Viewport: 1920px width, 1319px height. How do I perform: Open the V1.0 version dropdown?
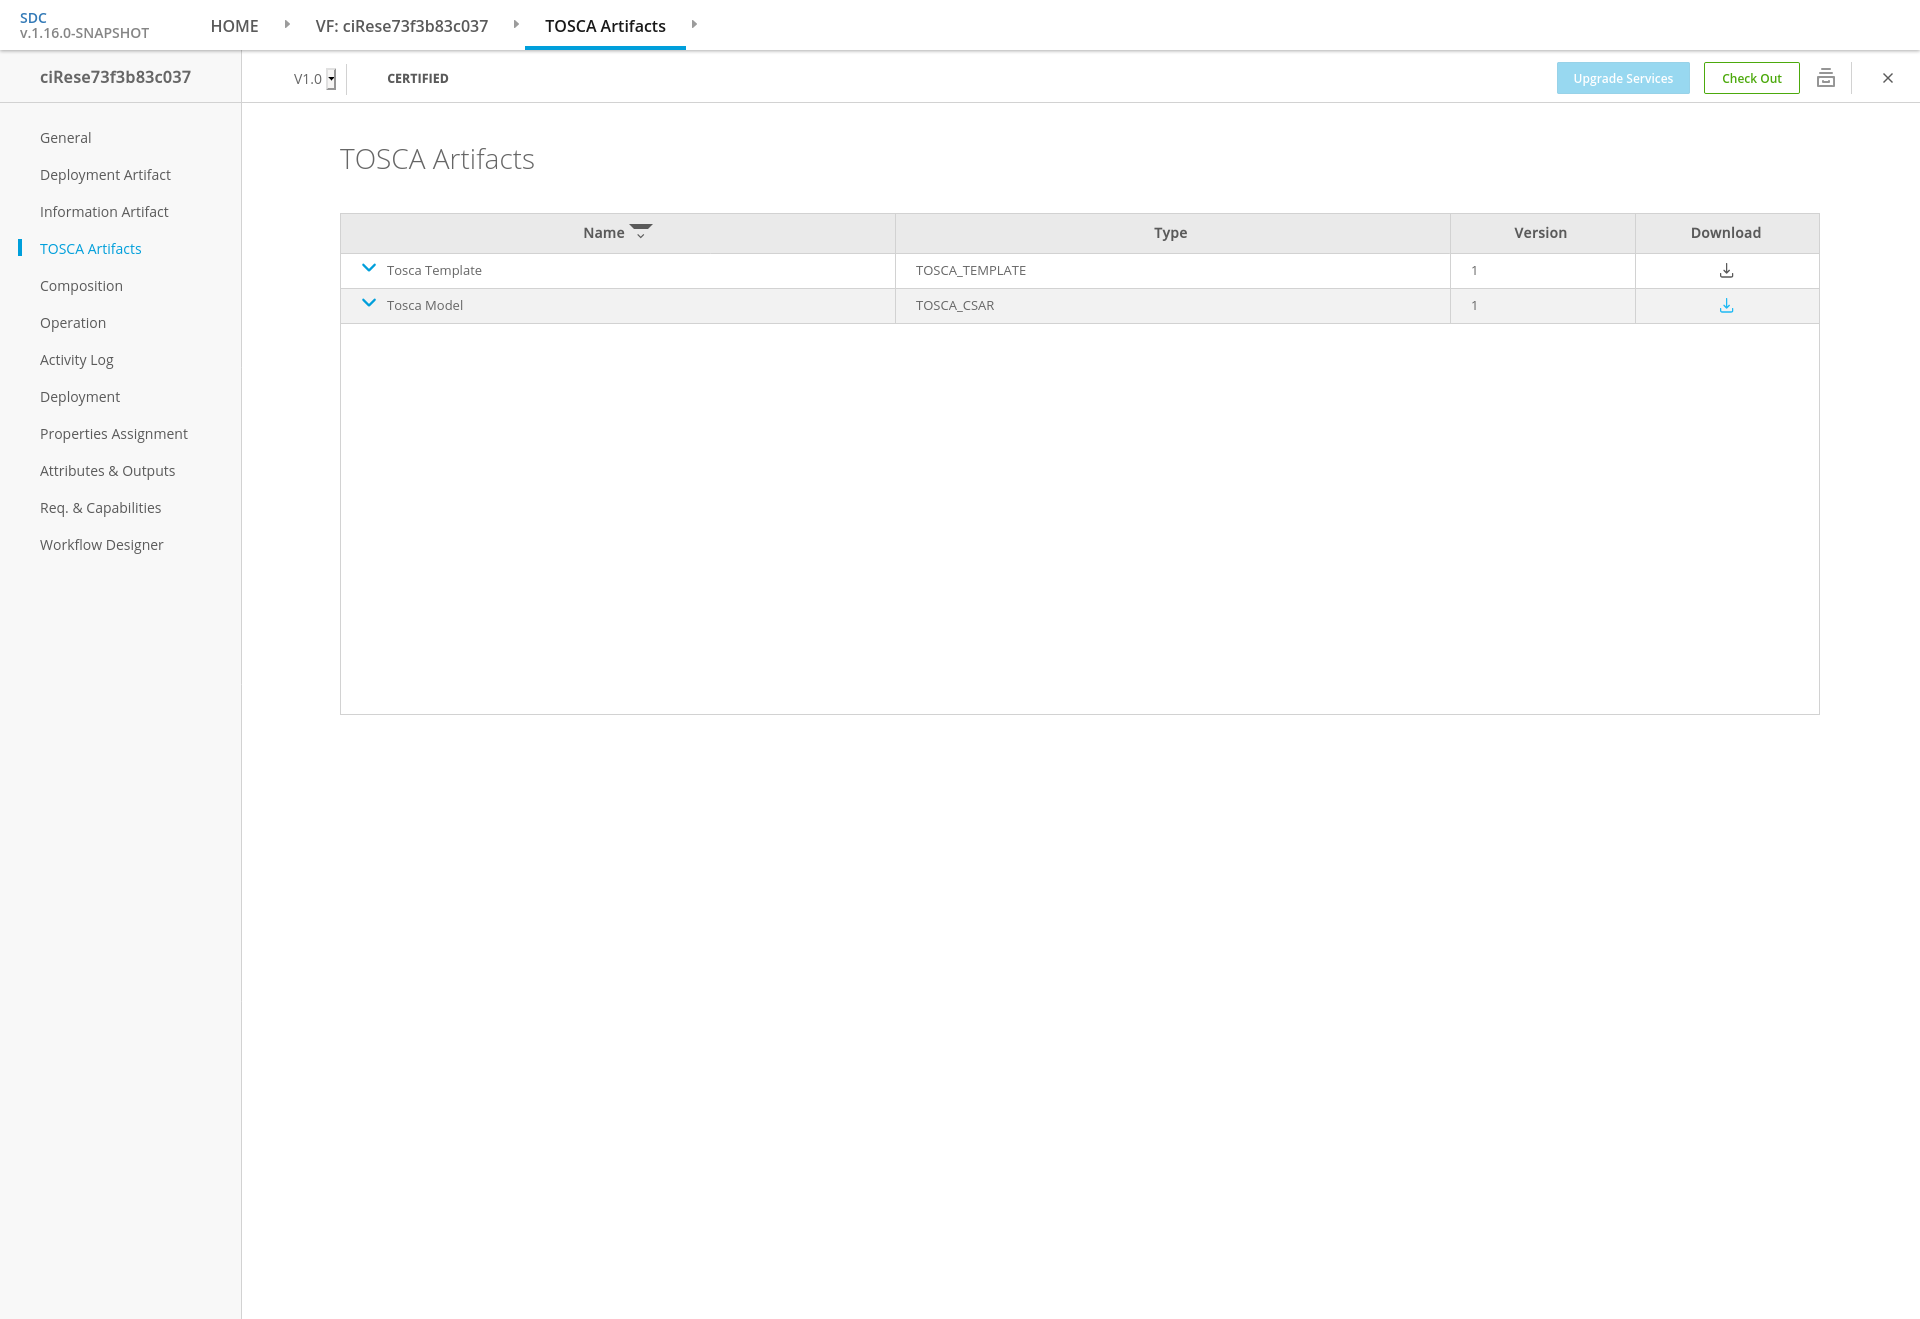tap(331, 79)
